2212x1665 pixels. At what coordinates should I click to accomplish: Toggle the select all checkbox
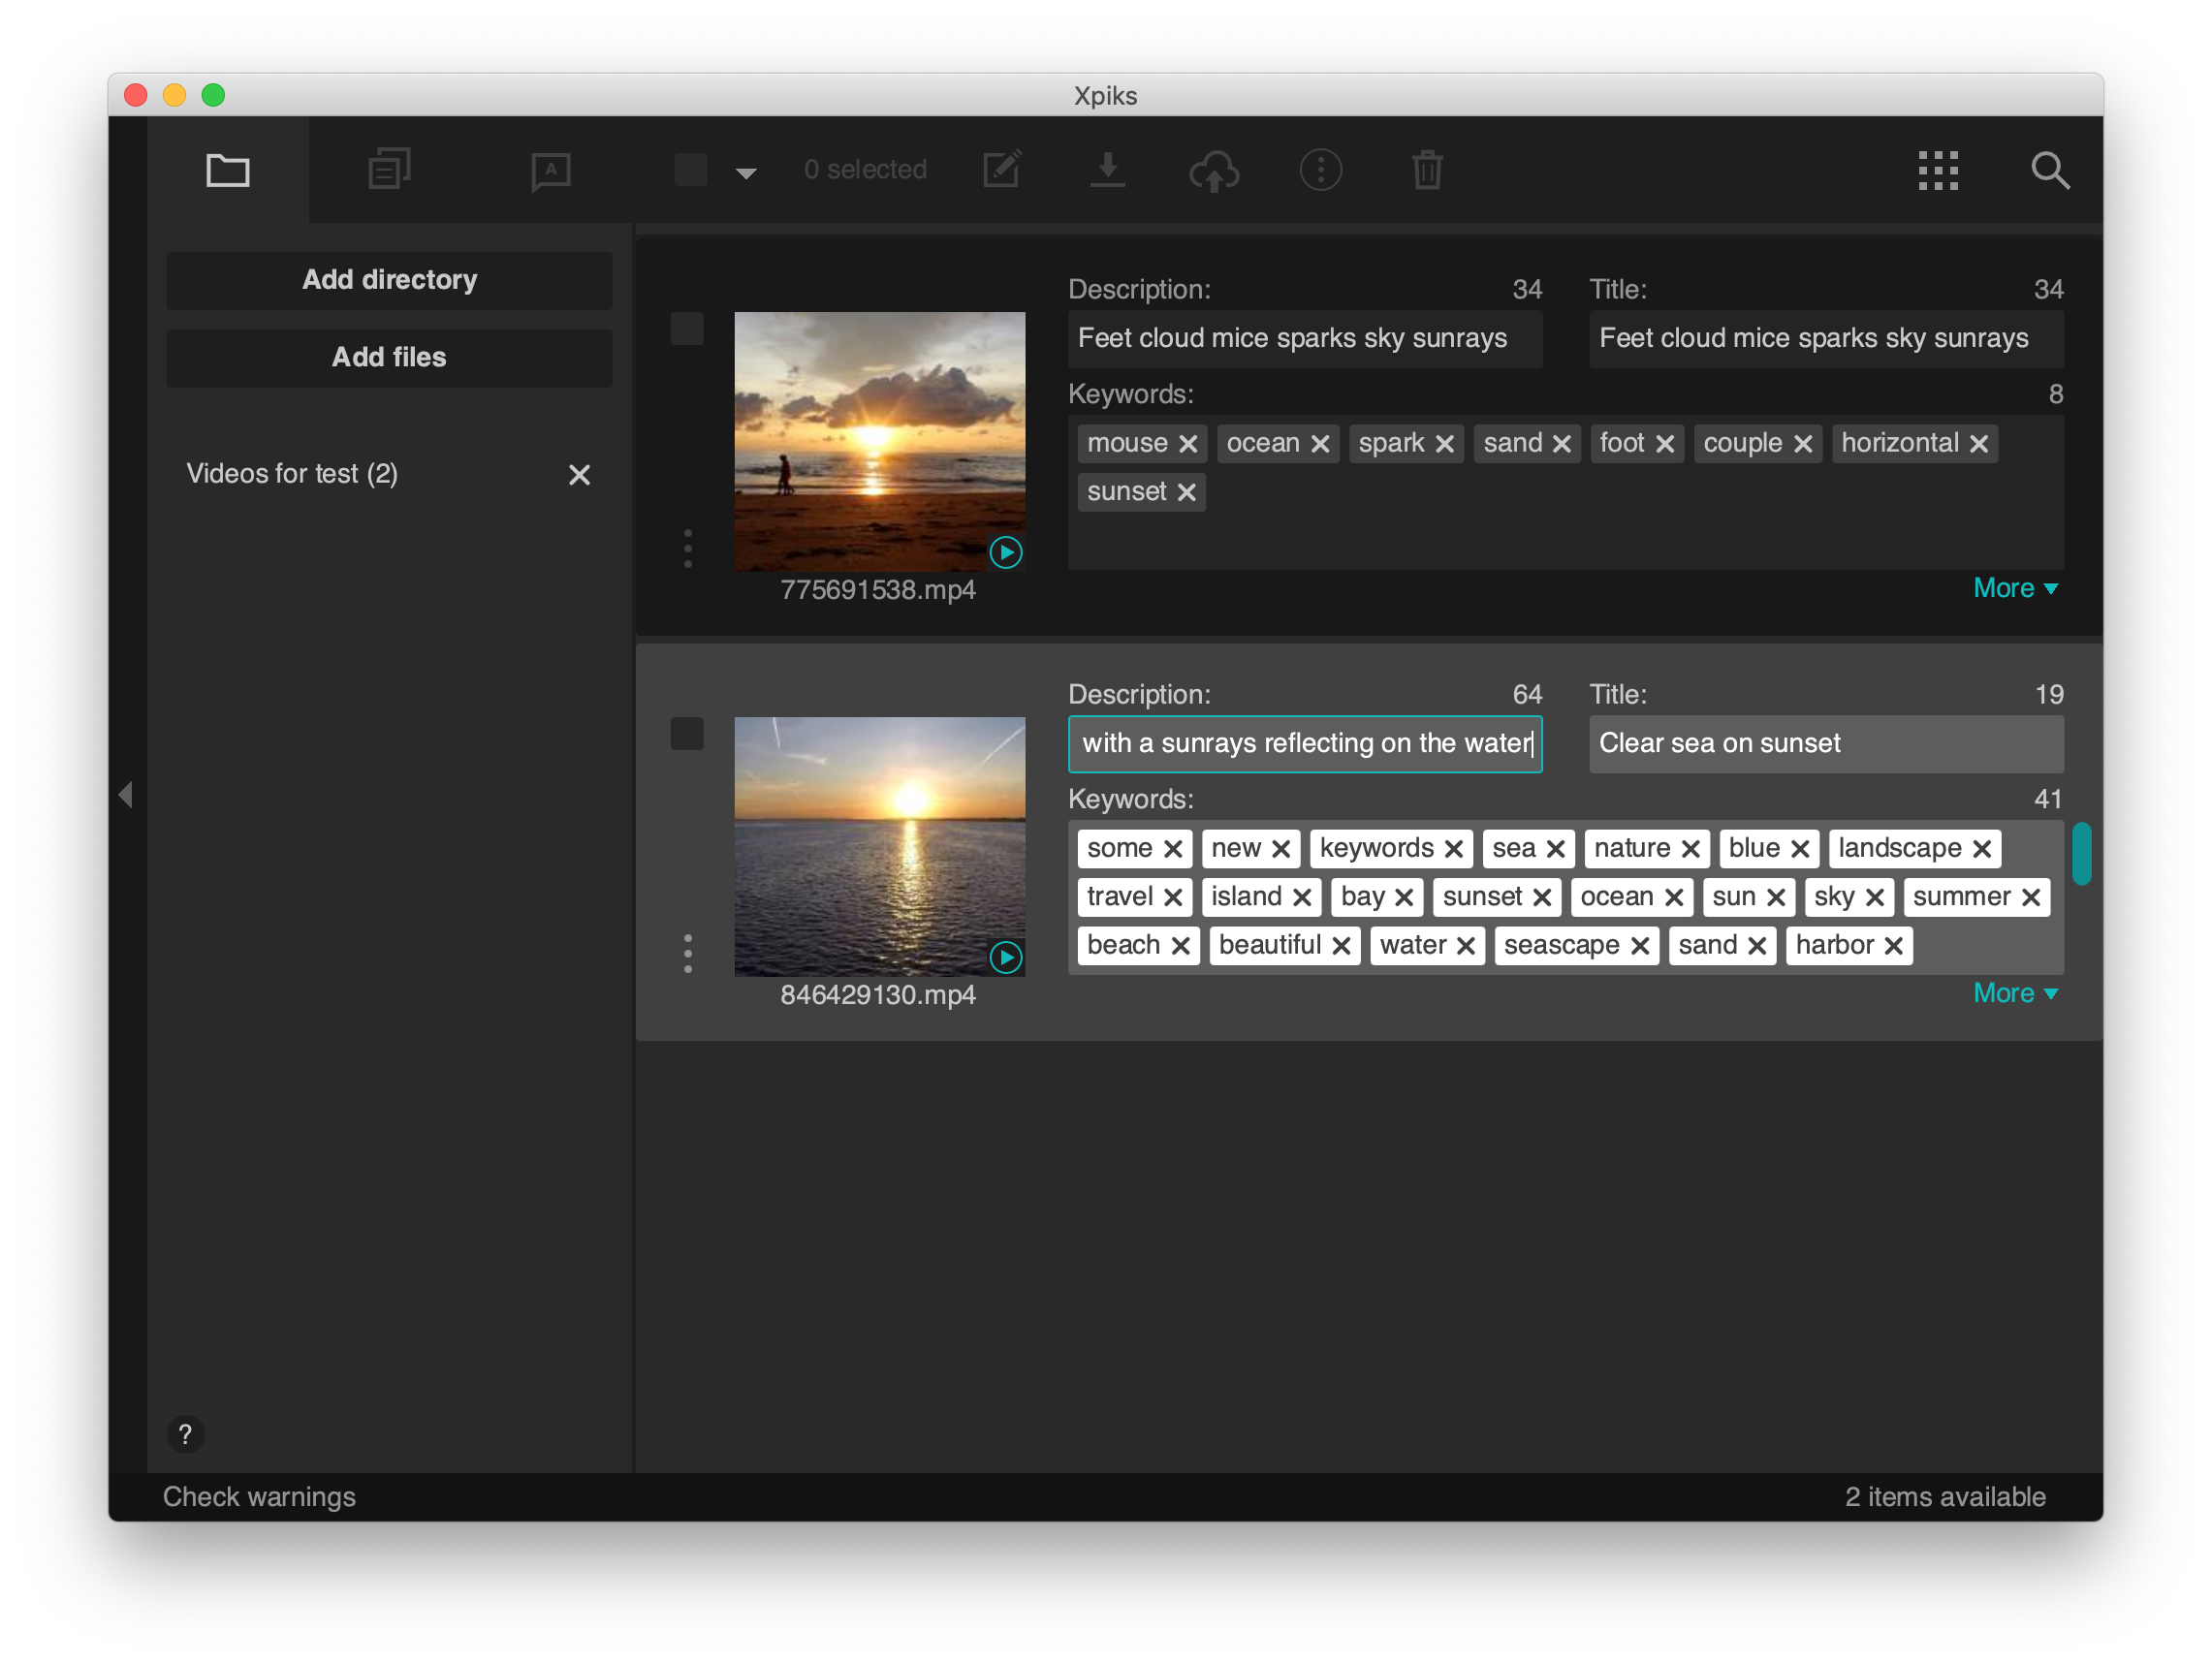(x=690, y=170)
